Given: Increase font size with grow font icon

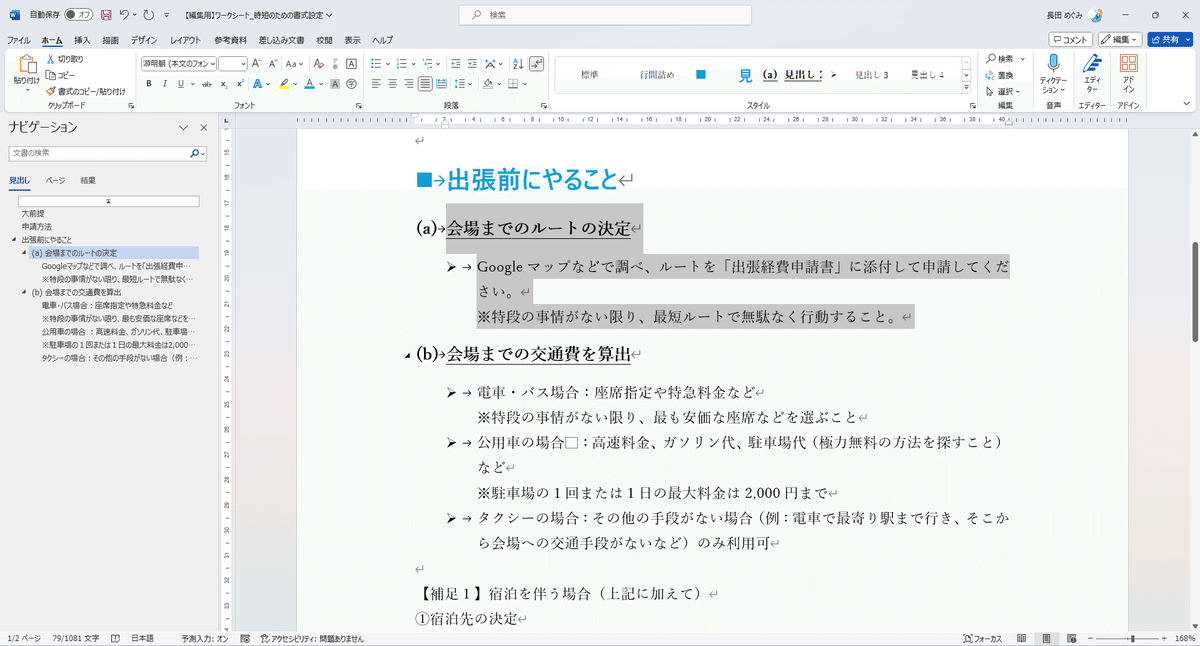Looking at the screenshot, I should (x=256, y=63).
